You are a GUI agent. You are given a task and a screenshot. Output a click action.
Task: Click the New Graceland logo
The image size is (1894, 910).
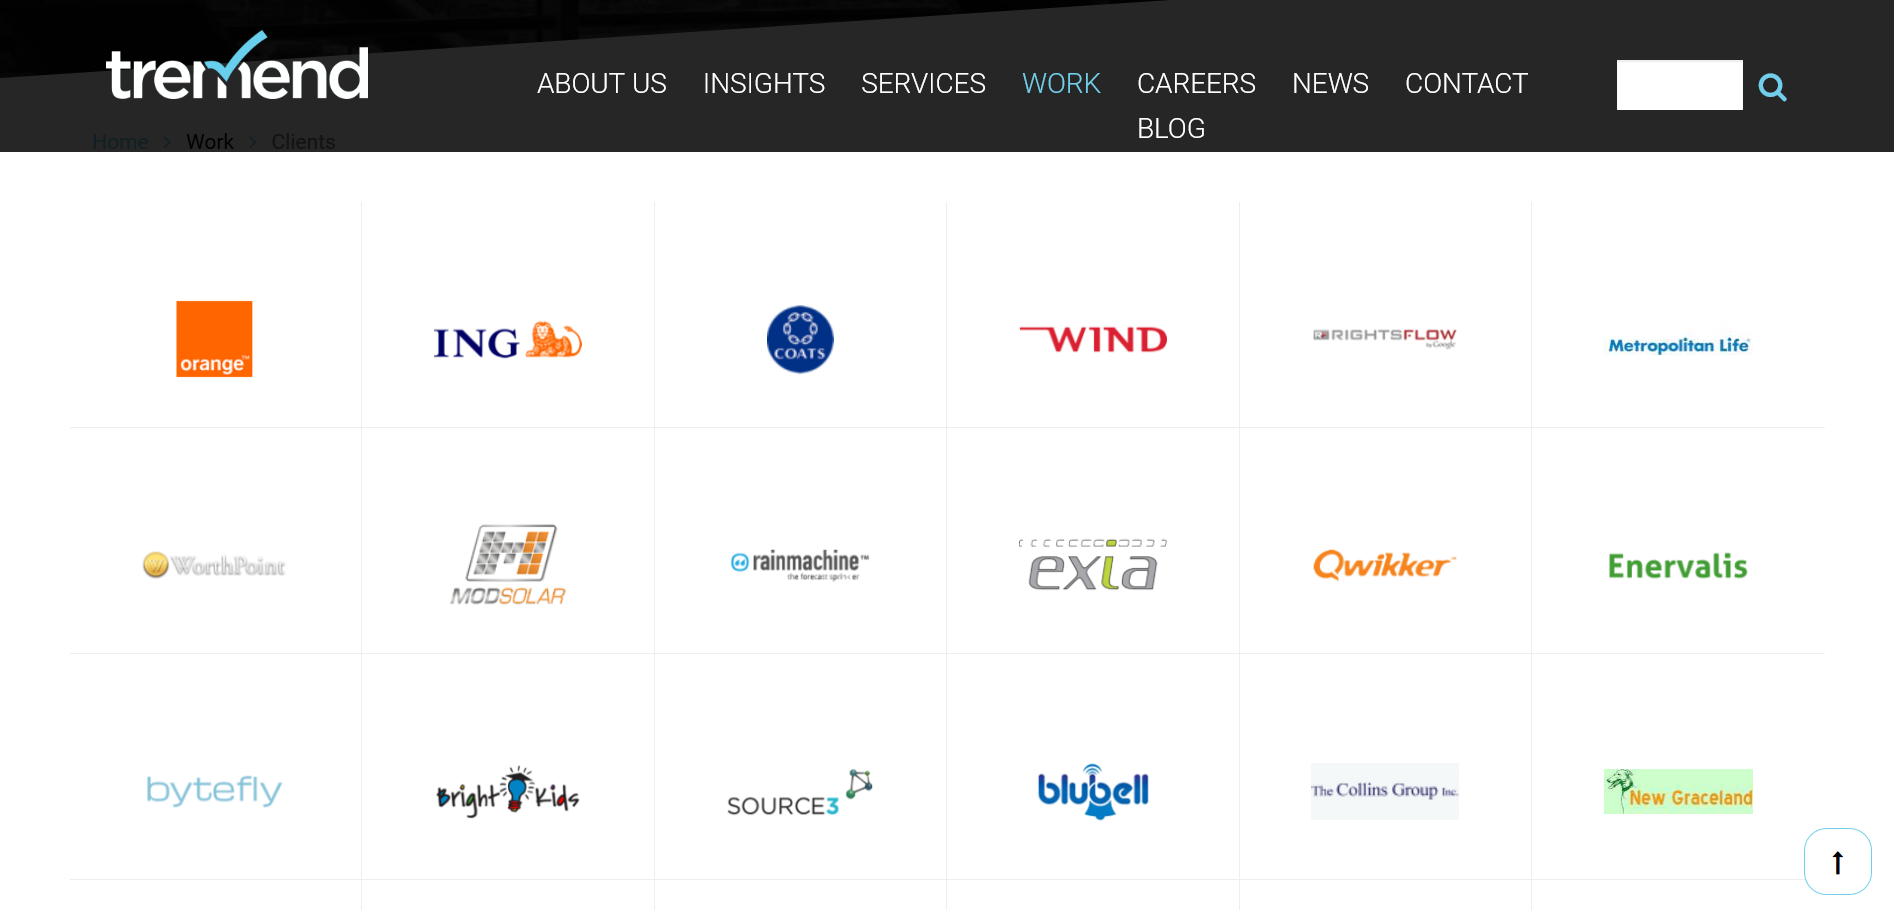click(x=1678, y=791)
